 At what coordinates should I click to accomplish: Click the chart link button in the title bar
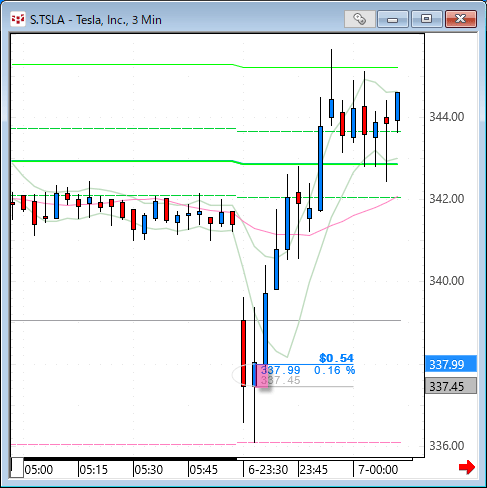pyautogui.click(x=360, y=19)
